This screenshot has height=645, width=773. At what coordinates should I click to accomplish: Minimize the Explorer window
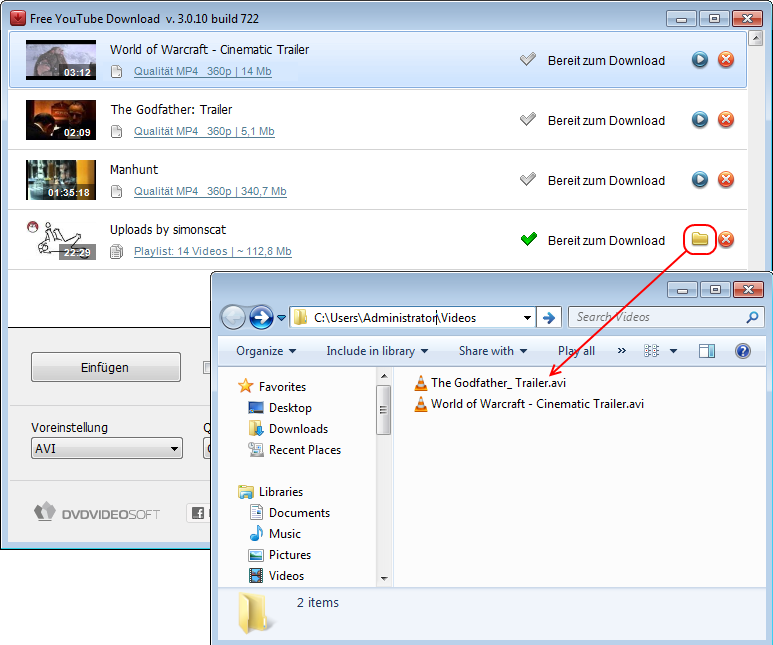tap(682, 290)
